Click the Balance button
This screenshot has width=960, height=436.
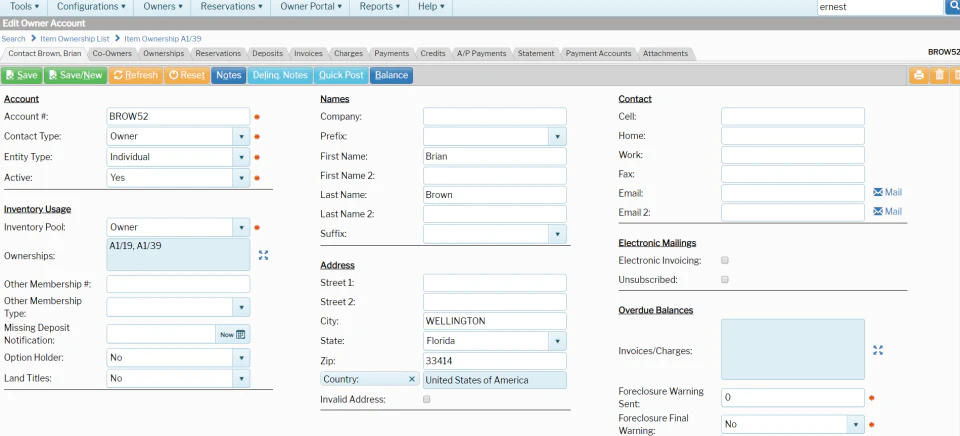pos(391,75)
